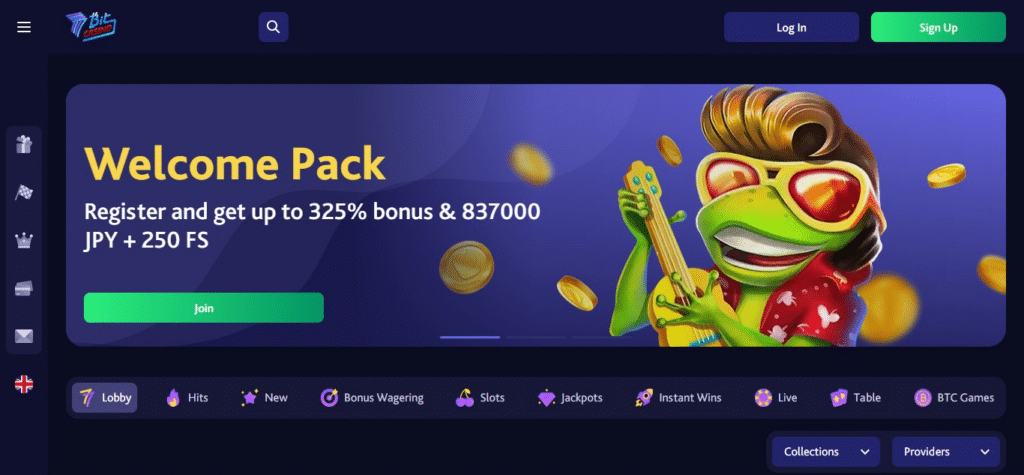Open the hamburger menu
The height and width of the screenshot is (475, 1024).
click(24, 27)
